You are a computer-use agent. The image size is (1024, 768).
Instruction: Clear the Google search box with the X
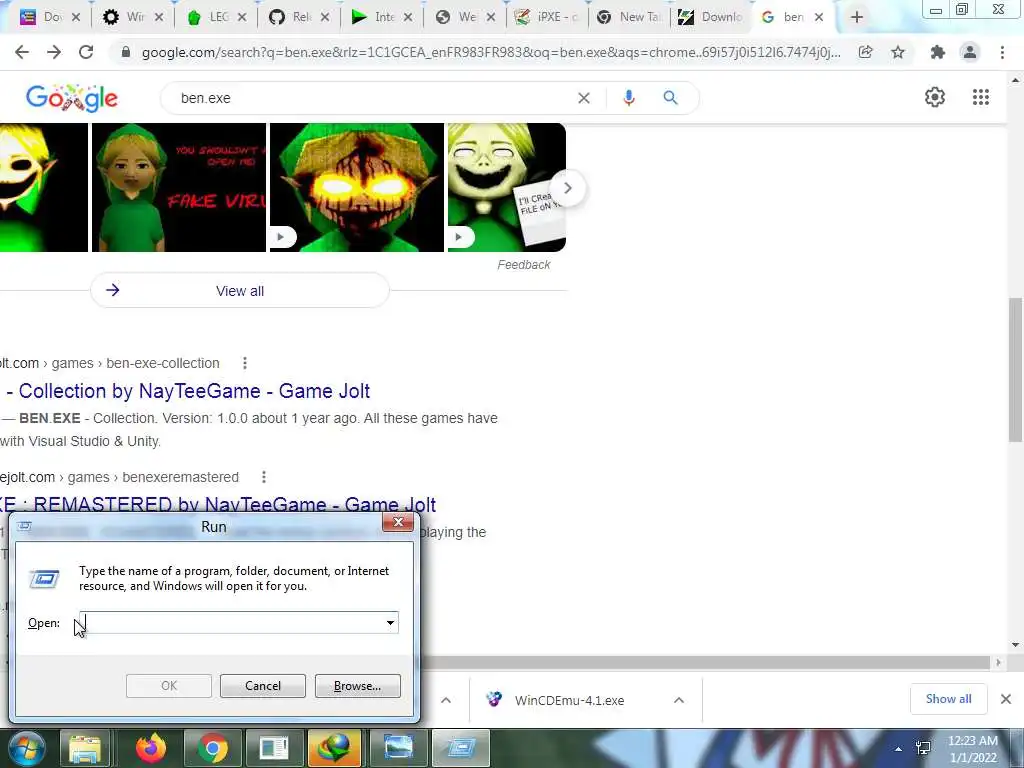click(584, 98)
